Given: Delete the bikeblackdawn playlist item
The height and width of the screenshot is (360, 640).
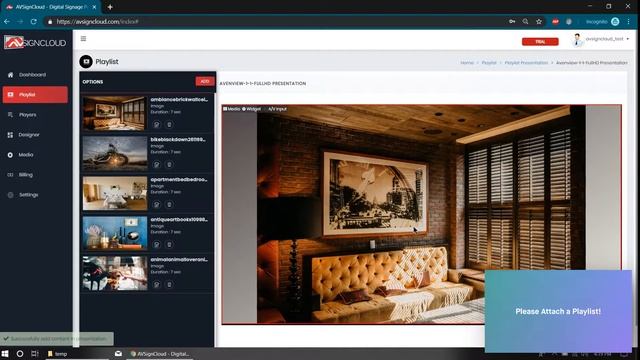Looking at the screenshot, I should [169, 164].
